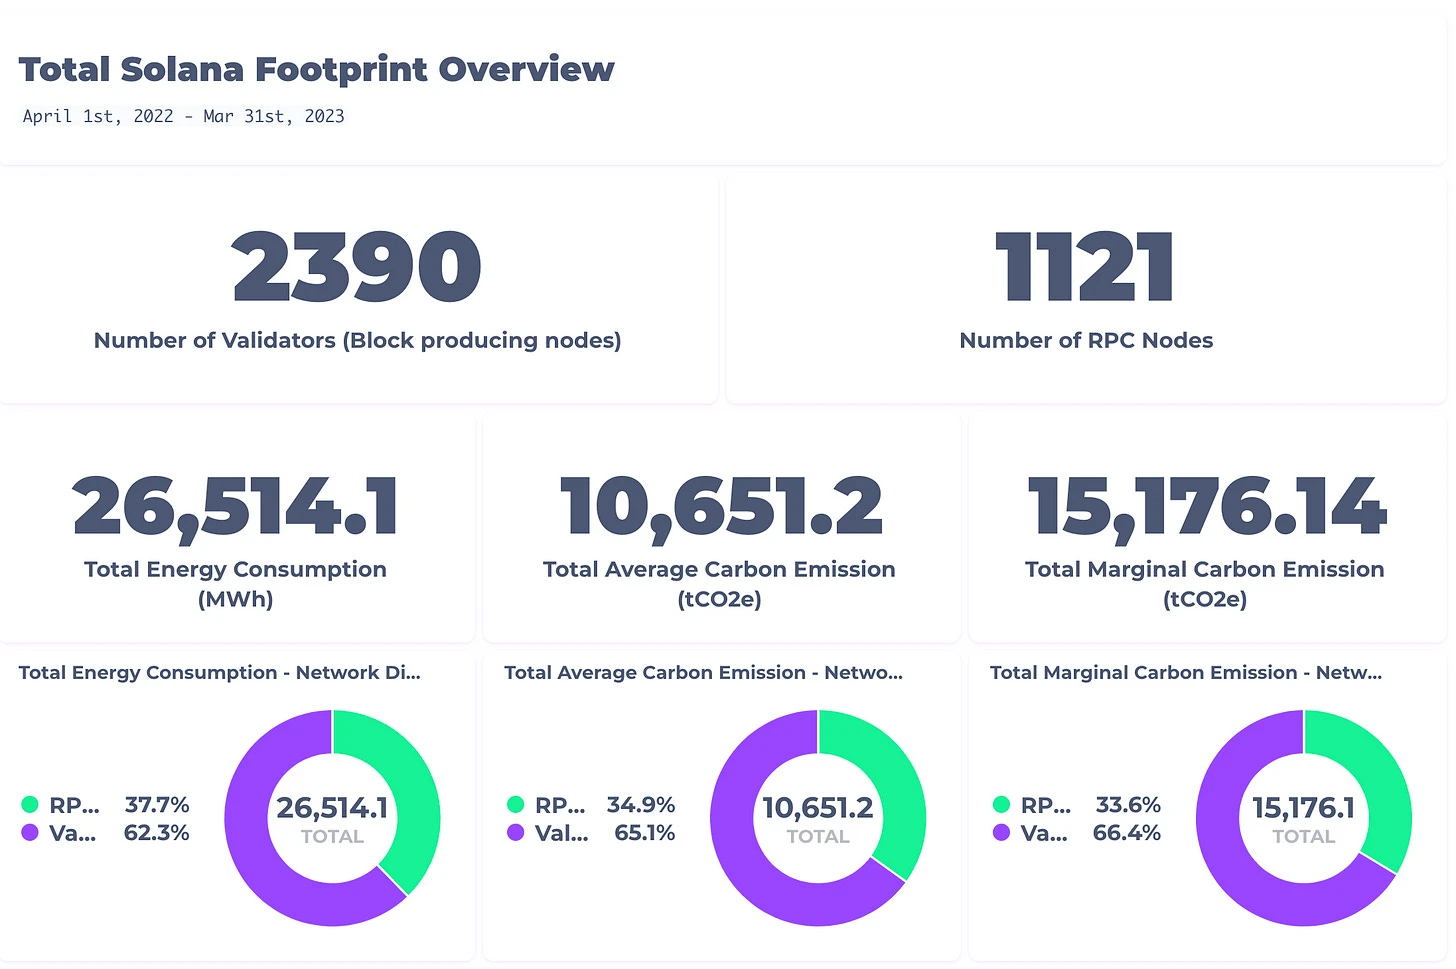This screenshot has height=969, width=1456.
Task: Click the purple Validators legend dot in Energy Consumption chart
Action: (30, 832)
